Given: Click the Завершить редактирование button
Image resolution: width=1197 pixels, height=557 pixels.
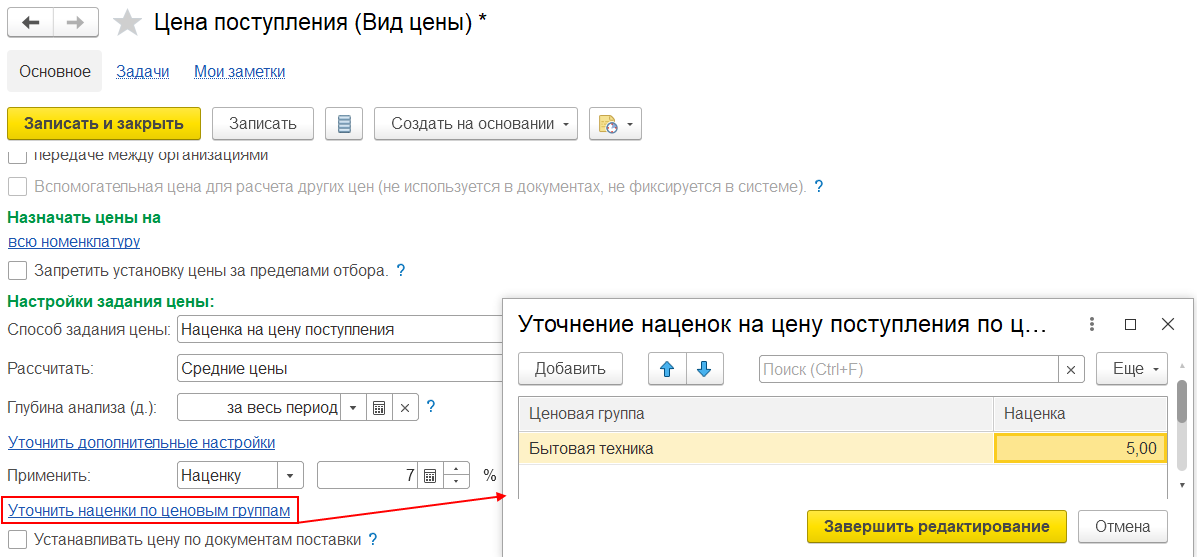Looking at the screenshot, I should click(936, 527).
